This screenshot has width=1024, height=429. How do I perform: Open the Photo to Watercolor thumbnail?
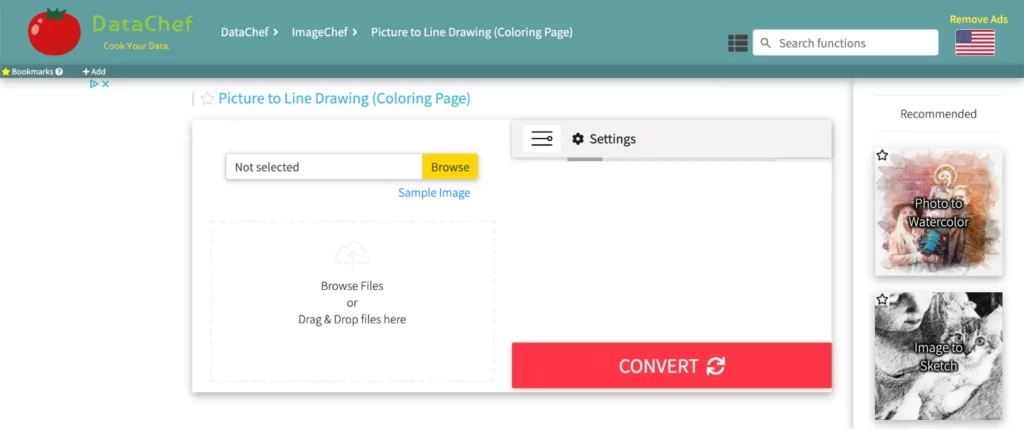tap(938, 212)
